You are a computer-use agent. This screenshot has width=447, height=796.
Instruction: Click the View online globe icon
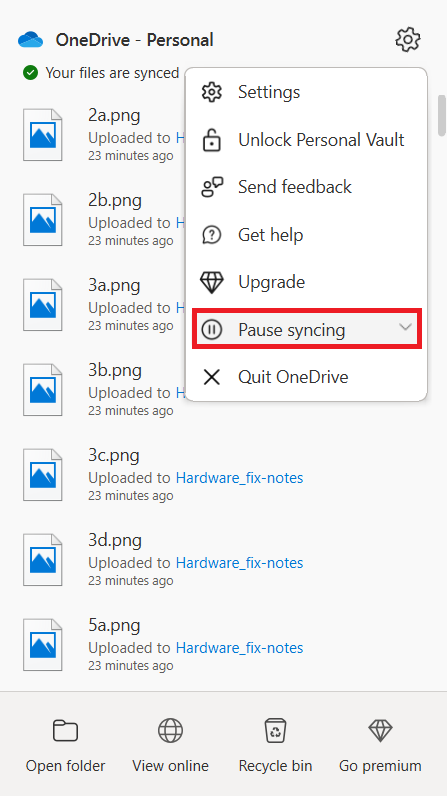coord(170,731)
